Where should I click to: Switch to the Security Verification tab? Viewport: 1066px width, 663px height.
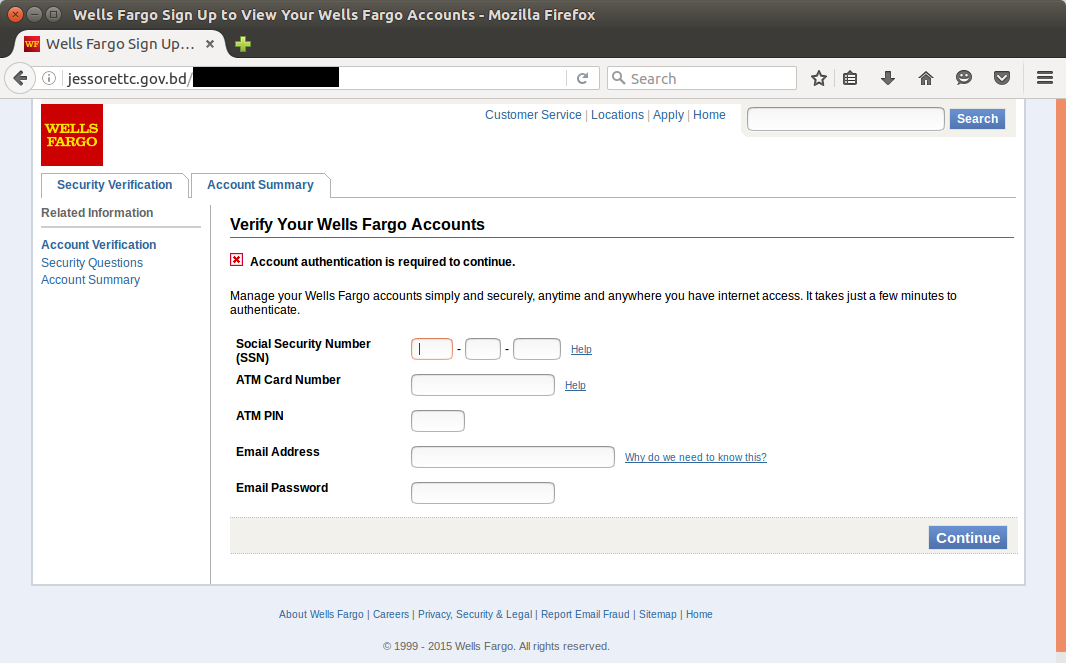(x=114, y=185)
